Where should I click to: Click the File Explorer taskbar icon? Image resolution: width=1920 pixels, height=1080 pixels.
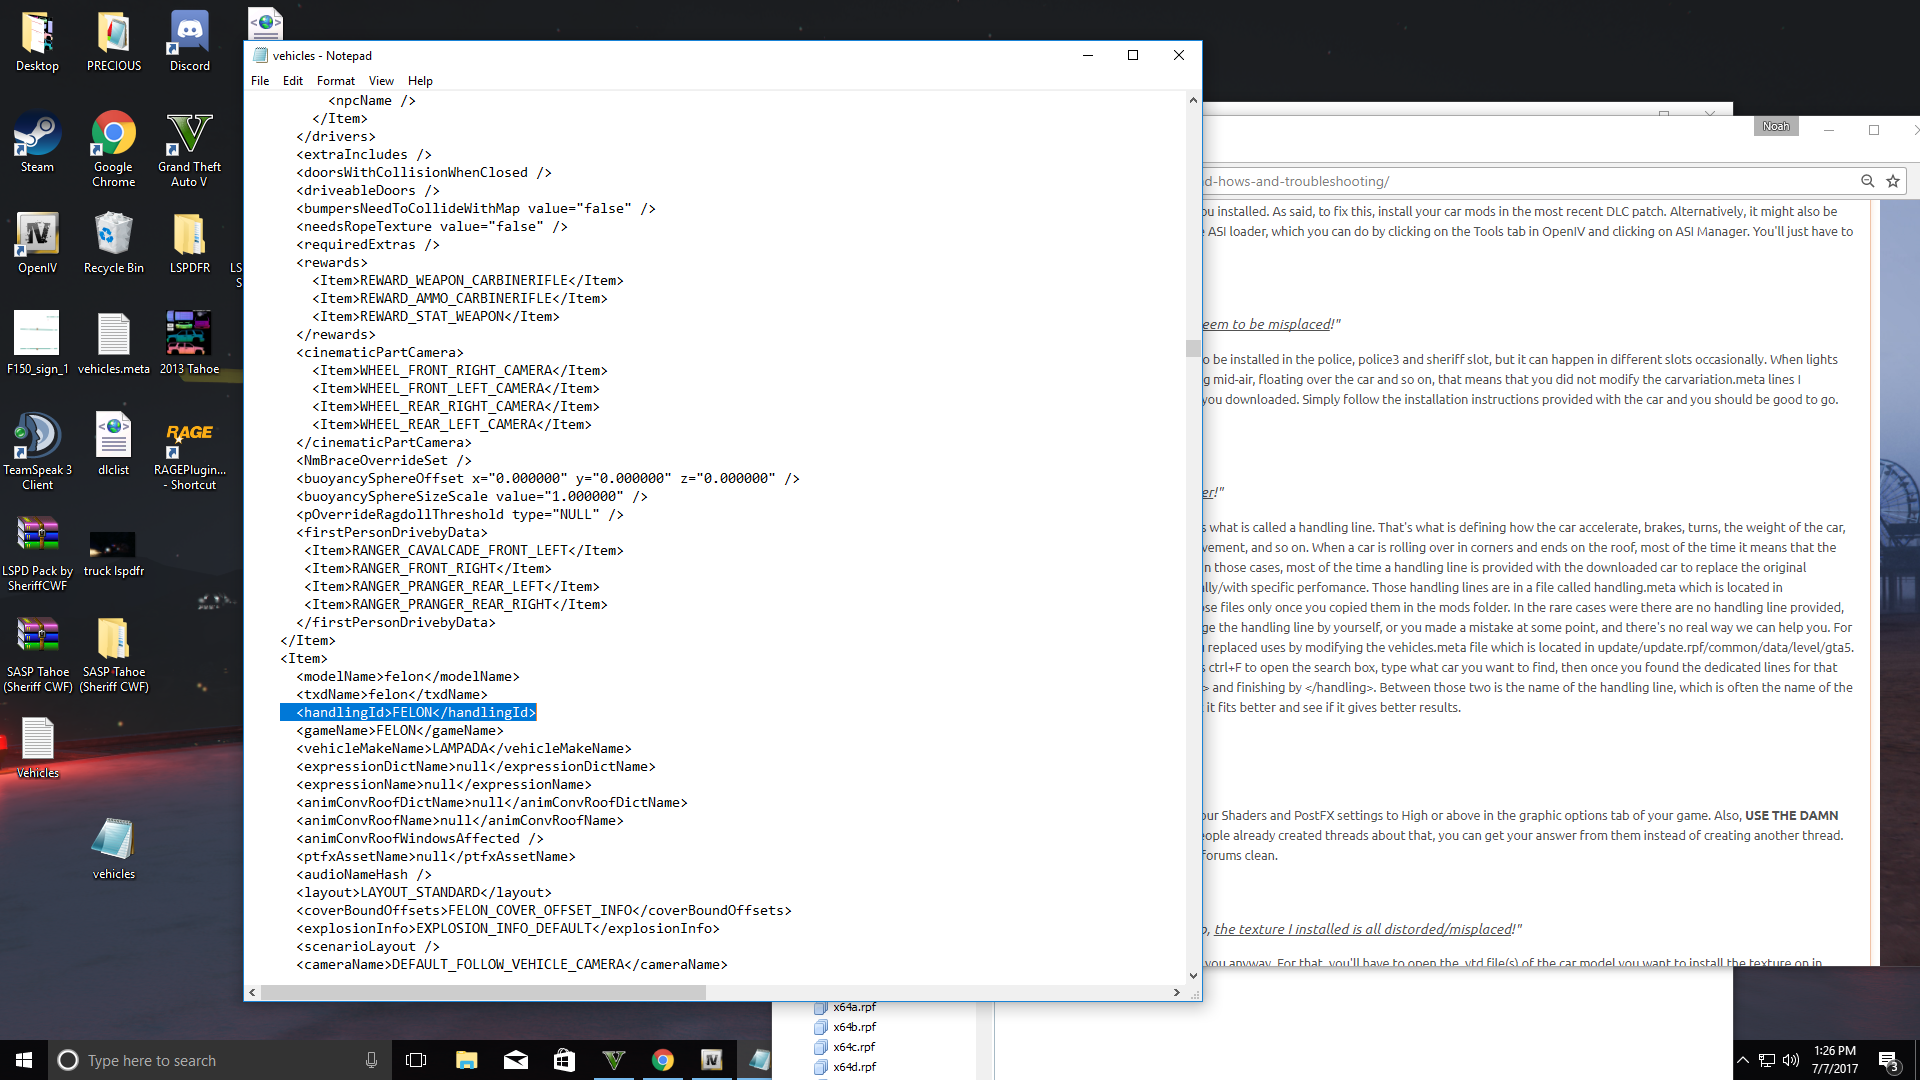click(x=466, y=1060)
